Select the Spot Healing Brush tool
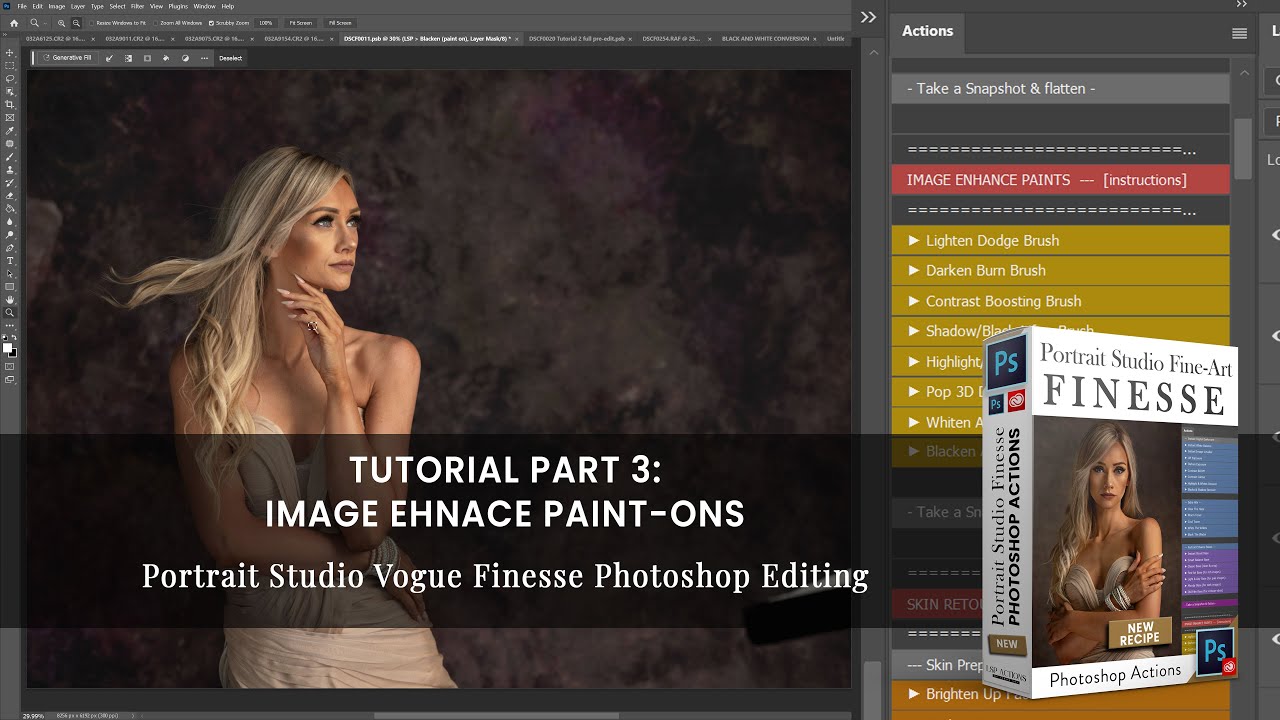Screen dimensions: 1280x720 (10, 142)
